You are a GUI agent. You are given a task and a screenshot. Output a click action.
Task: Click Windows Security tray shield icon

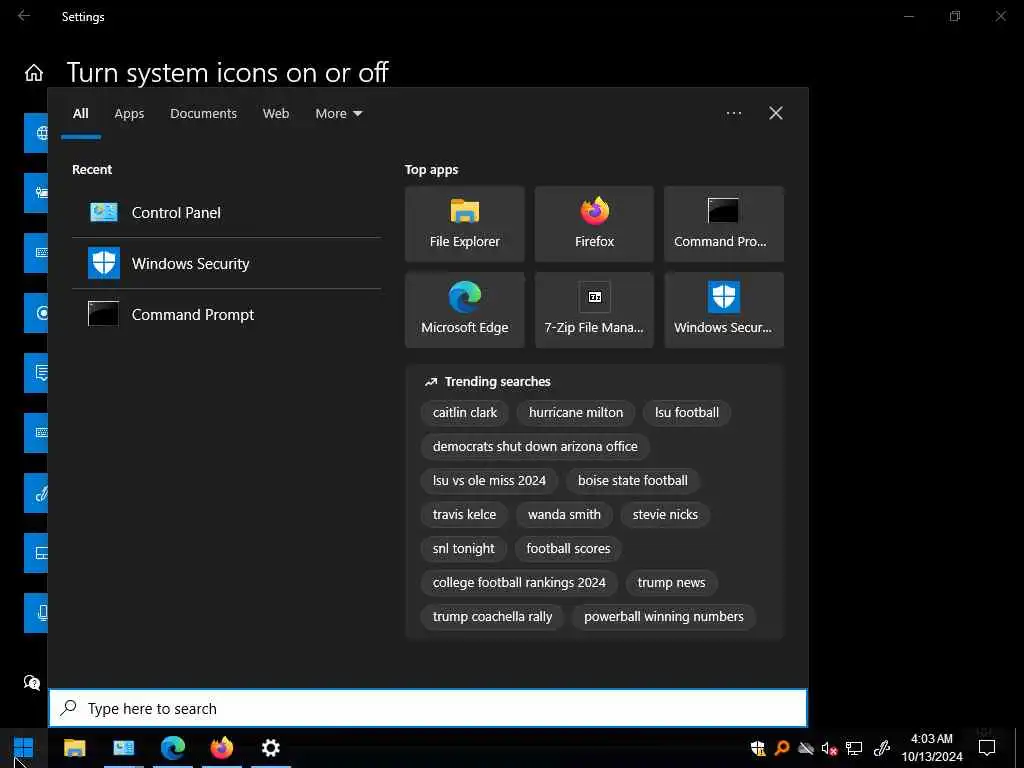(x=758, y=748)
